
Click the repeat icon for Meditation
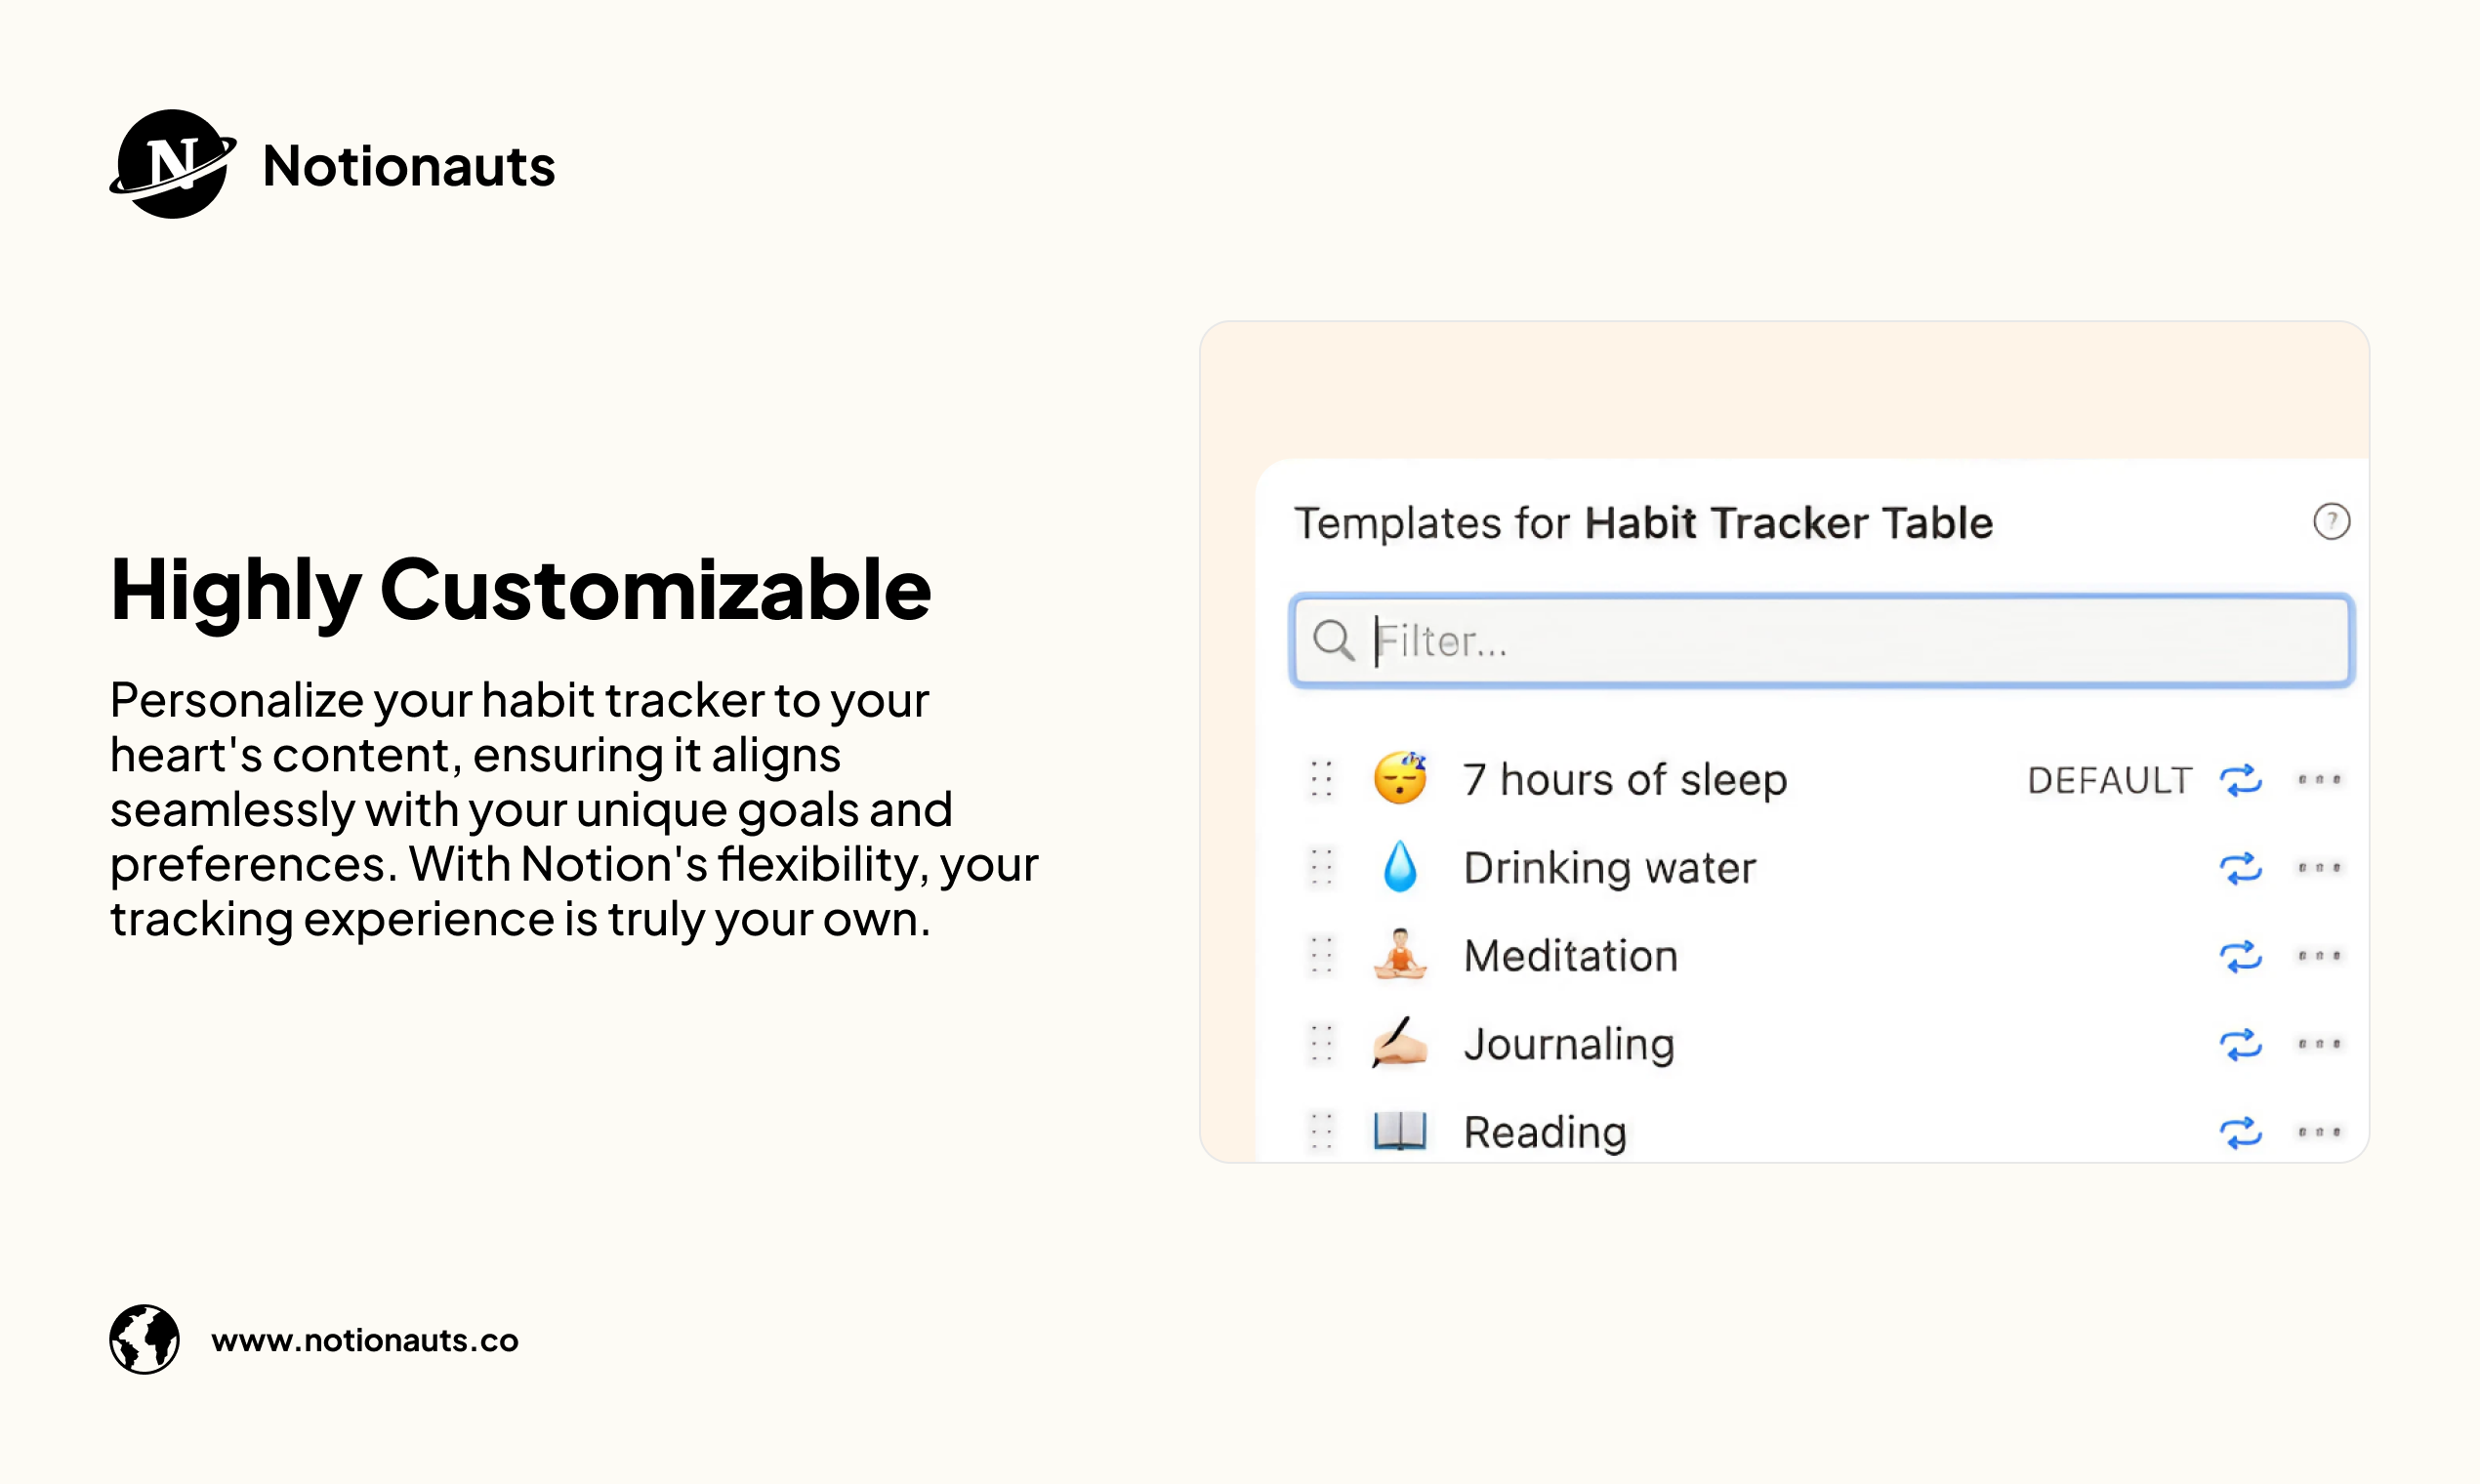click(2240, 956)
